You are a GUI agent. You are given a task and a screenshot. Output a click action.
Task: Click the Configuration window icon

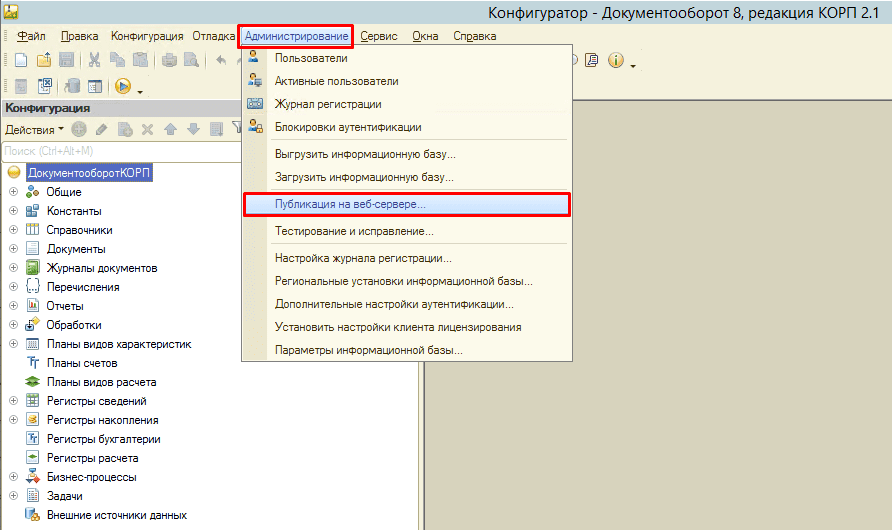click(95, 86)
